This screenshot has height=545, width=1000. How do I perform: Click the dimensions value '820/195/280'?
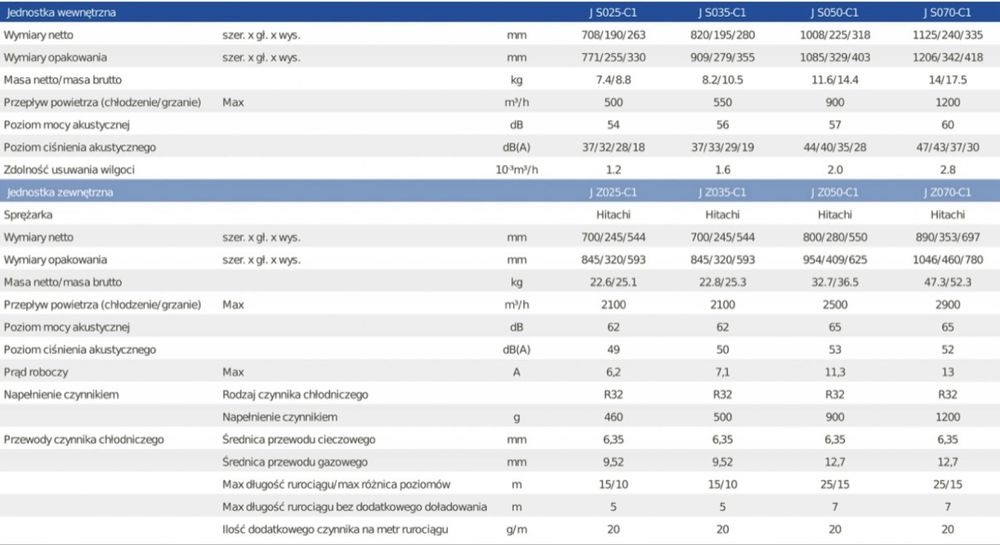(x=722, y=35)
